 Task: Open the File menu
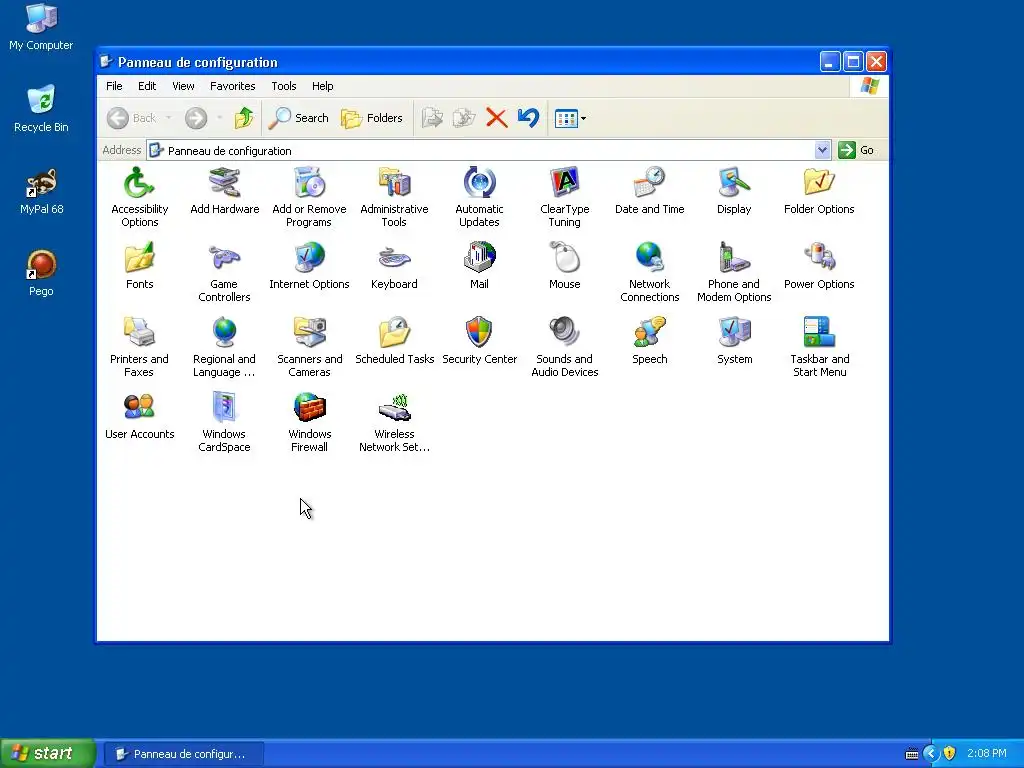pos(114,86)
